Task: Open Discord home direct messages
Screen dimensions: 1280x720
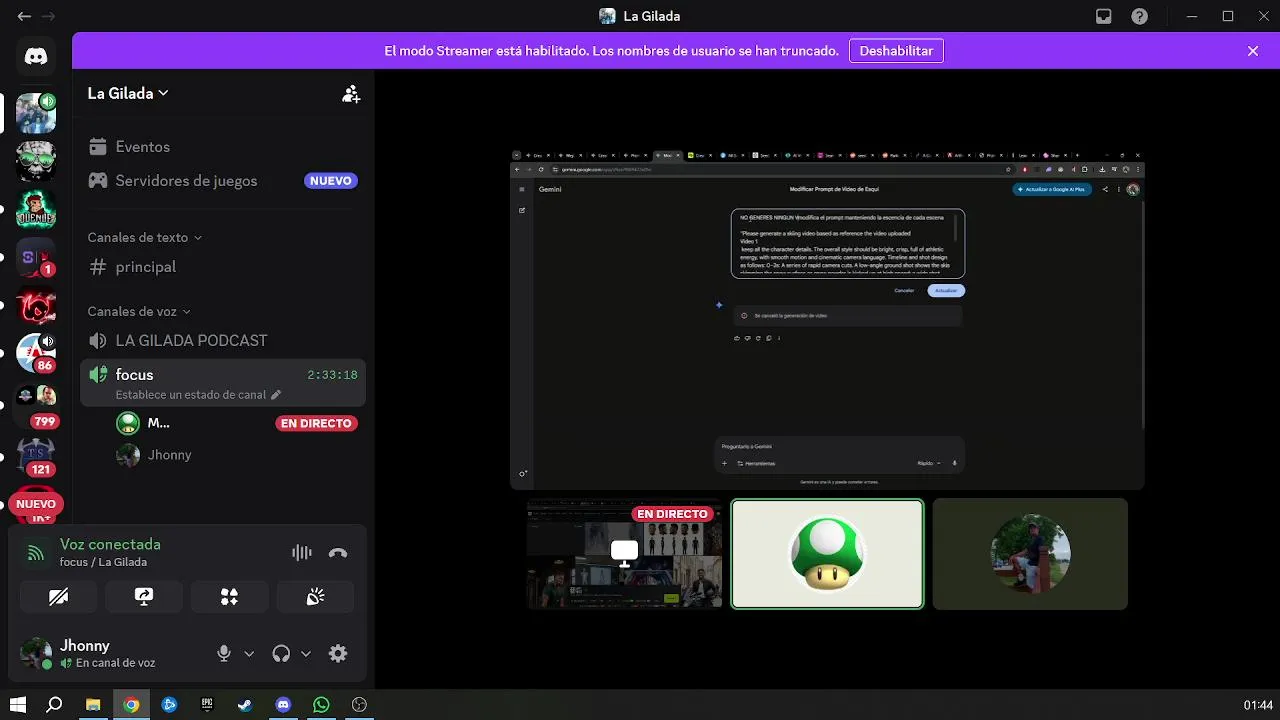Action: [36, 57]
